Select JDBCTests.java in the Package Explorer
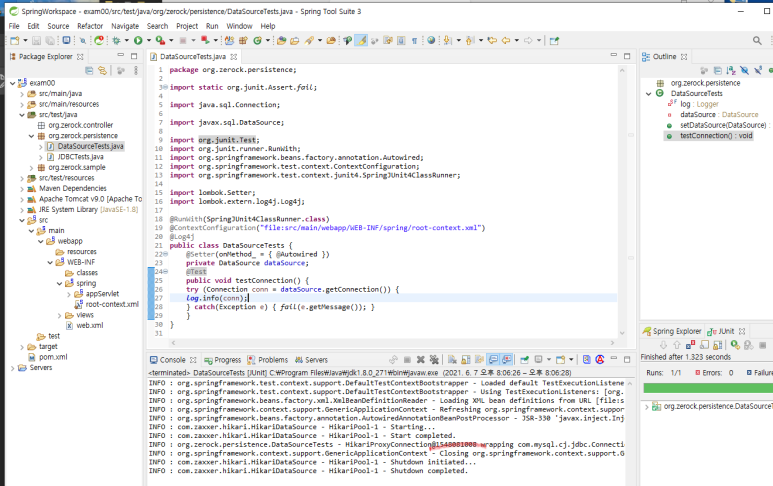 (80, 157)
